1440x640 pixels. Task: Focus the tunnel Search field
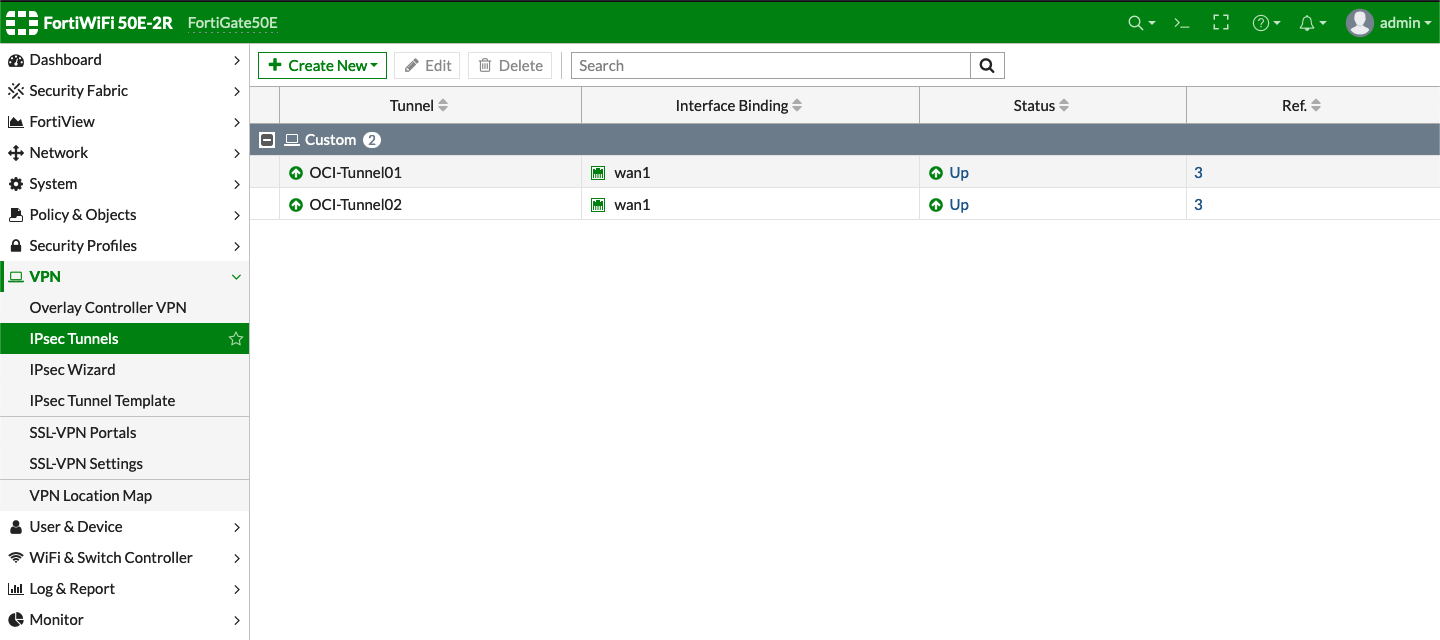[771, 66]
